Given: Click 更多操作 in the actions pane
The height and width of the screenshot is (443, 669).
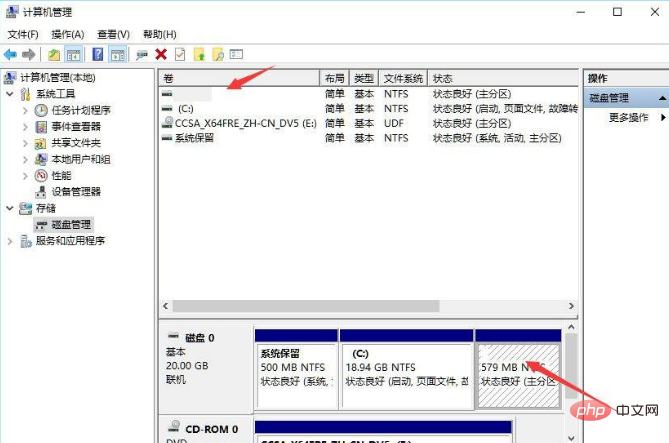Looking at the screenshot, I should [628, 117].
